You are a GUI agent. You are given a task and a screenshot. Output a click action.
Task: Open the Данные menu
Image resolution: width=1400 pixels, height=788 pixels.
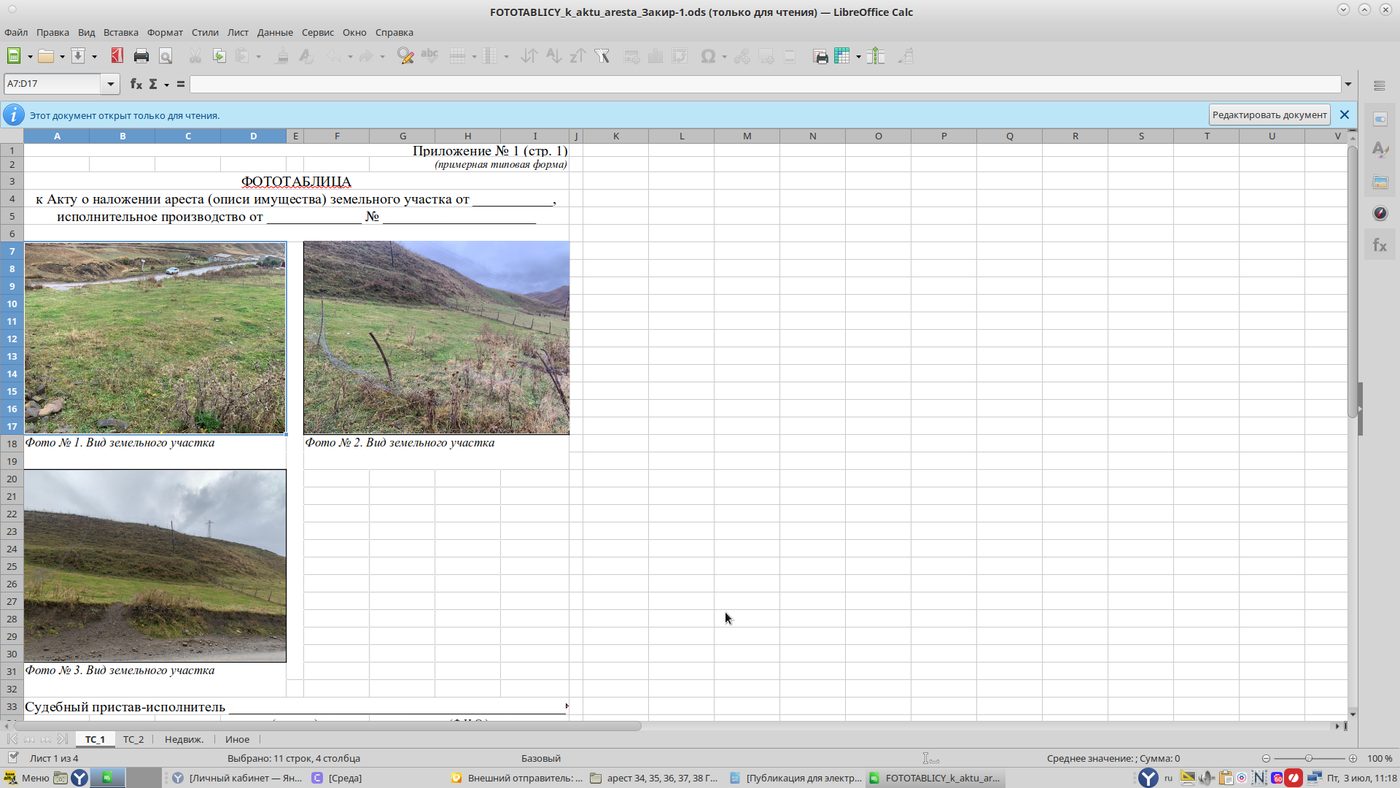point(275,32)
